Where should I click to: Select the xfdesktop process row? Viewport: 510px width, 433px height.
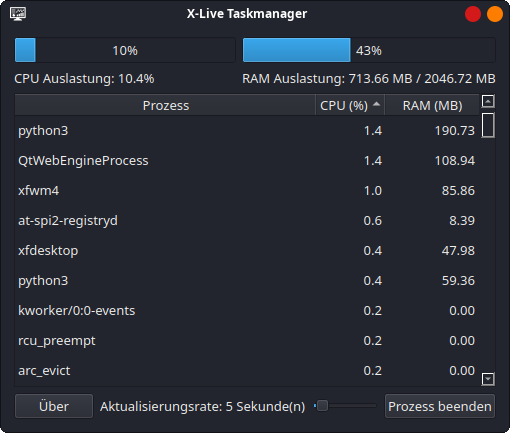click(x=247, y=251)
